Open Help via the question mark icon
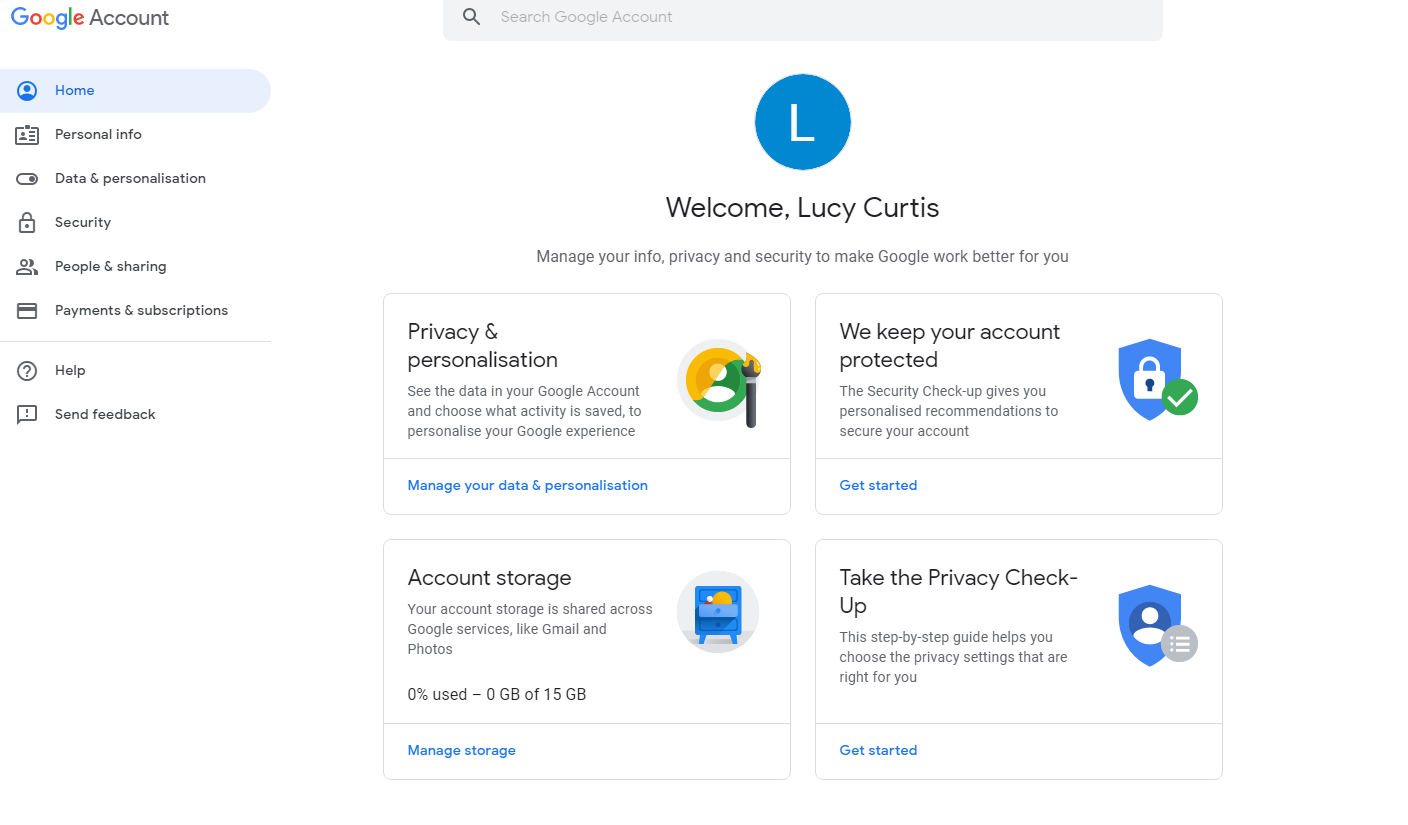Screen dimensions: 1408x825 [x=26, y=370]
